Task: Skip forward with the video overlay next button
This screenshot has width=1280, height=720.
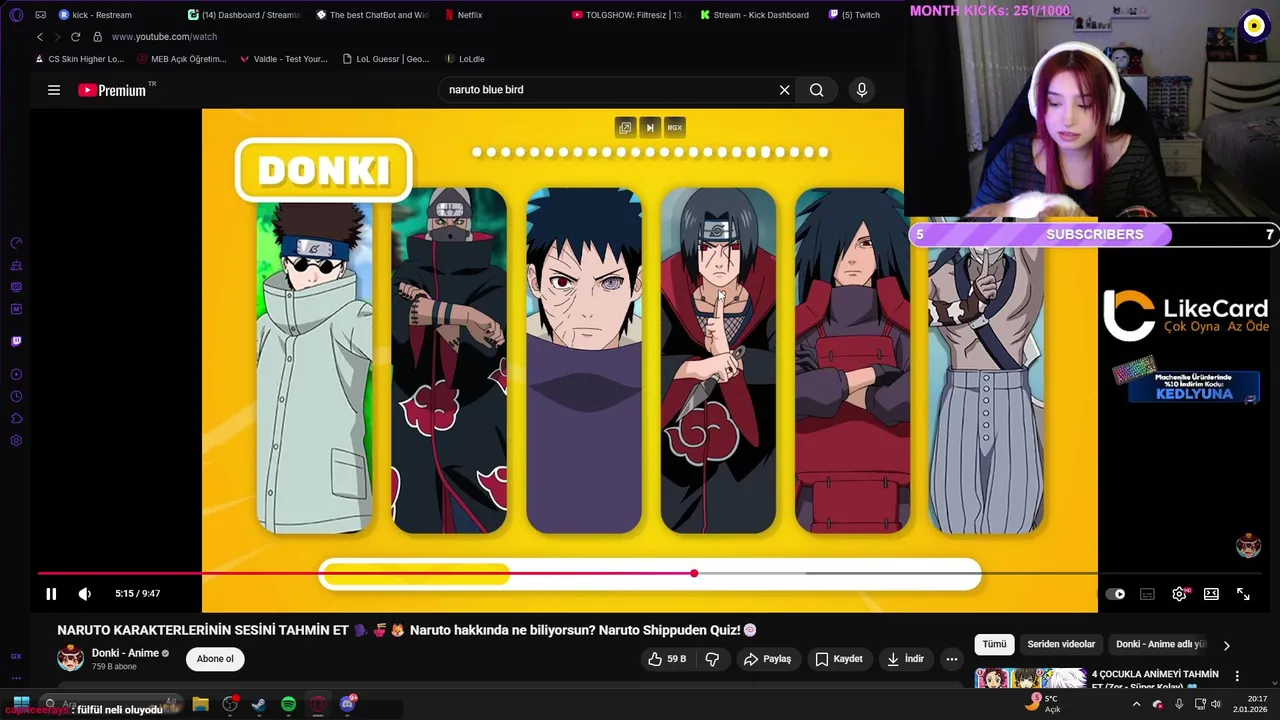Action: click(x=650, y=127)
